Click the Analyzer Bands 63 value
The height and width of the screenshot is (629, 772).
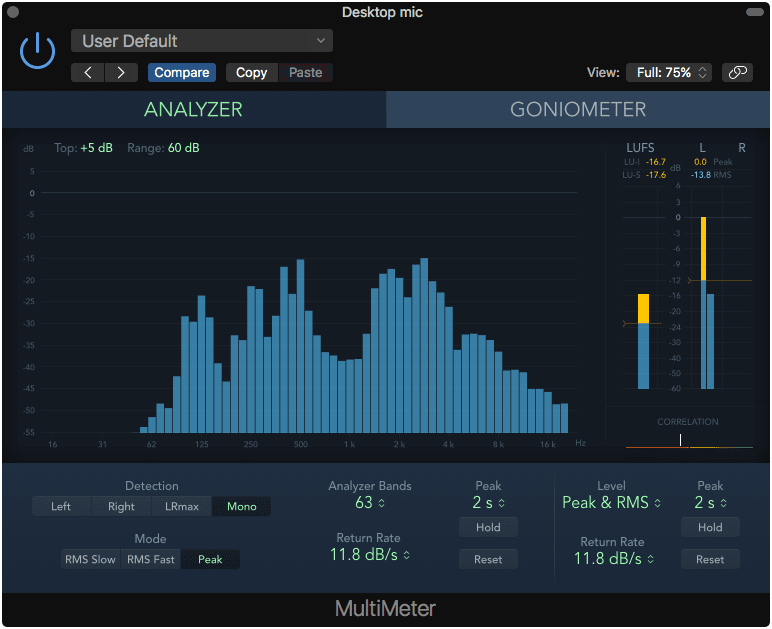click(x=369, y=502)
